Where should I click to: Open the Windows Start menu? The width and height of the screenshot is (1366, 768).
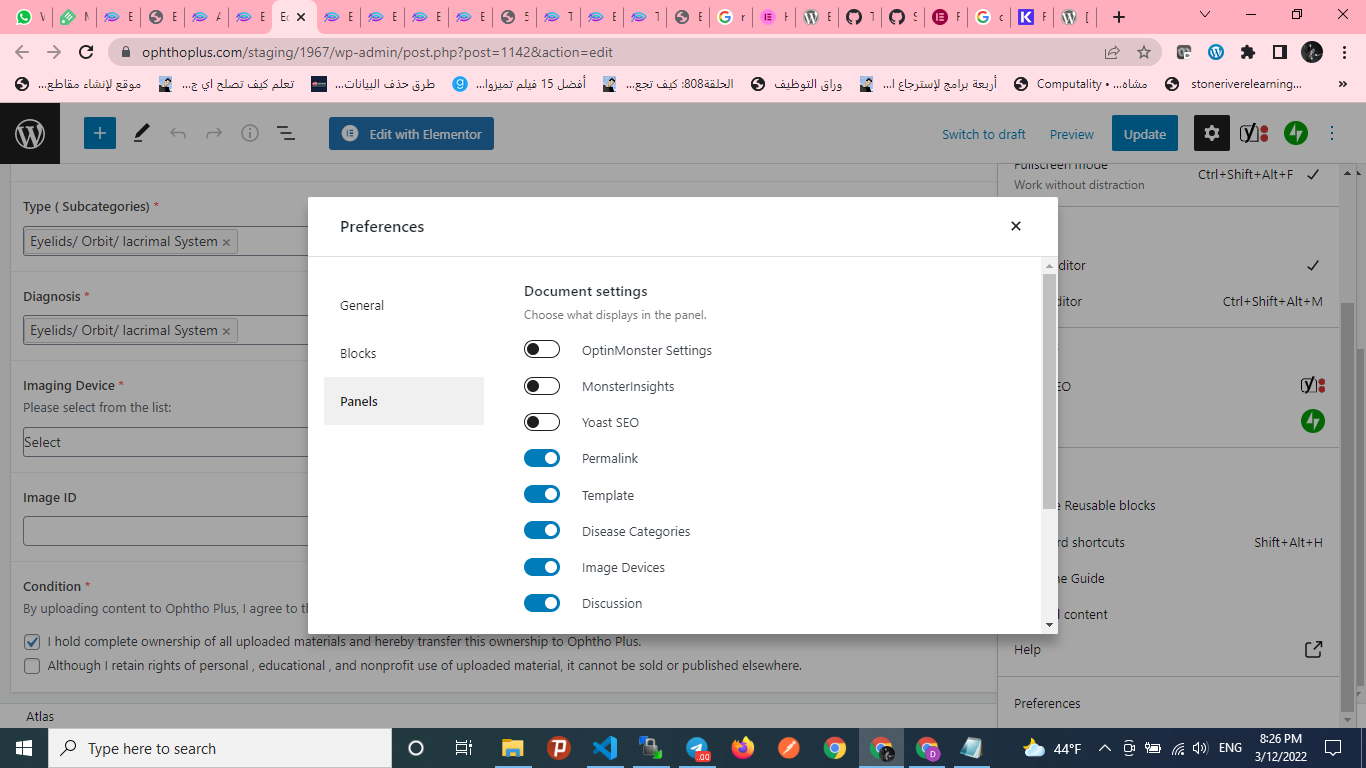[24, 748]
